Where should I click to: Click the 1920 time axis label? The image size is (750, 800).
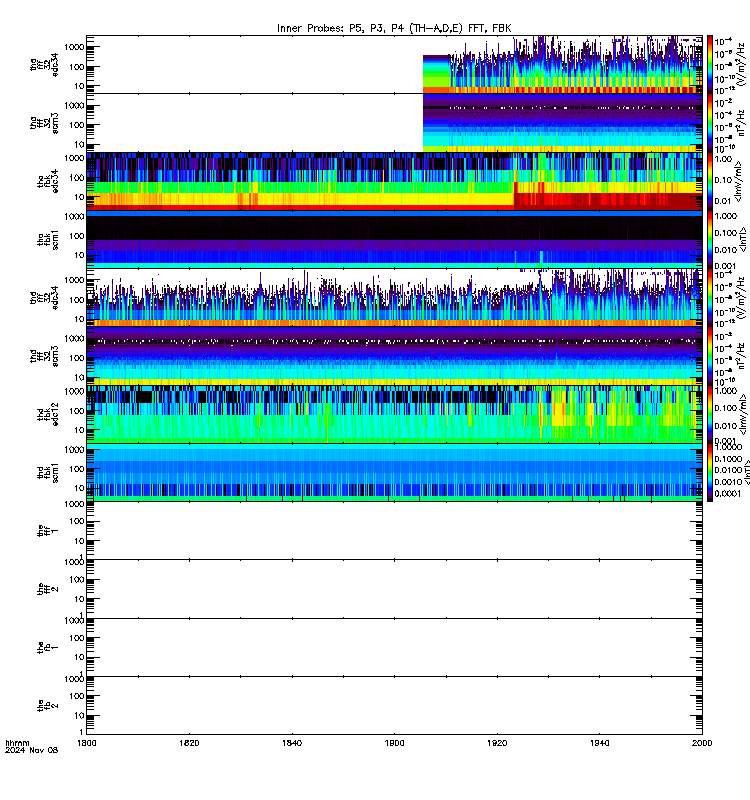497,743
